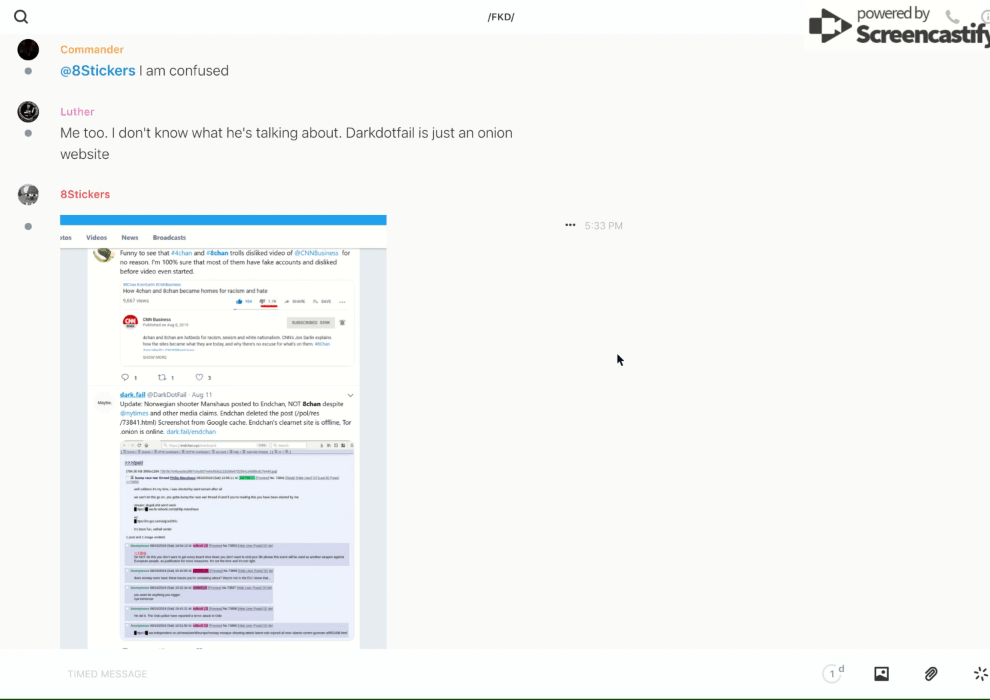Start a voice call with the phone icon
The image size is (990, 700).
pyautogui.click(x=952, y=17)
